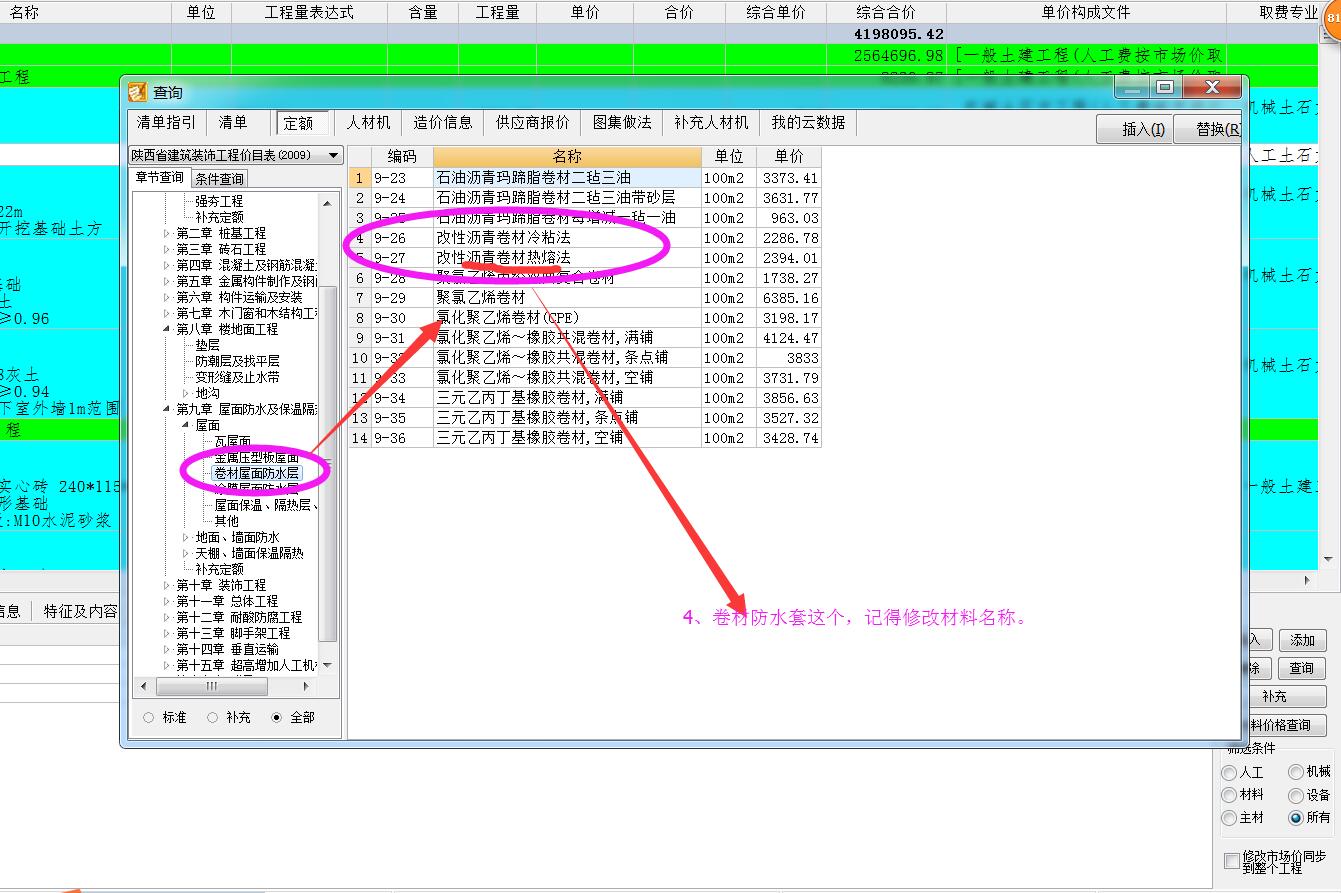Select 防潮层及找平层 tree item
Screen dimensions: 1341x893
point(237,361)
